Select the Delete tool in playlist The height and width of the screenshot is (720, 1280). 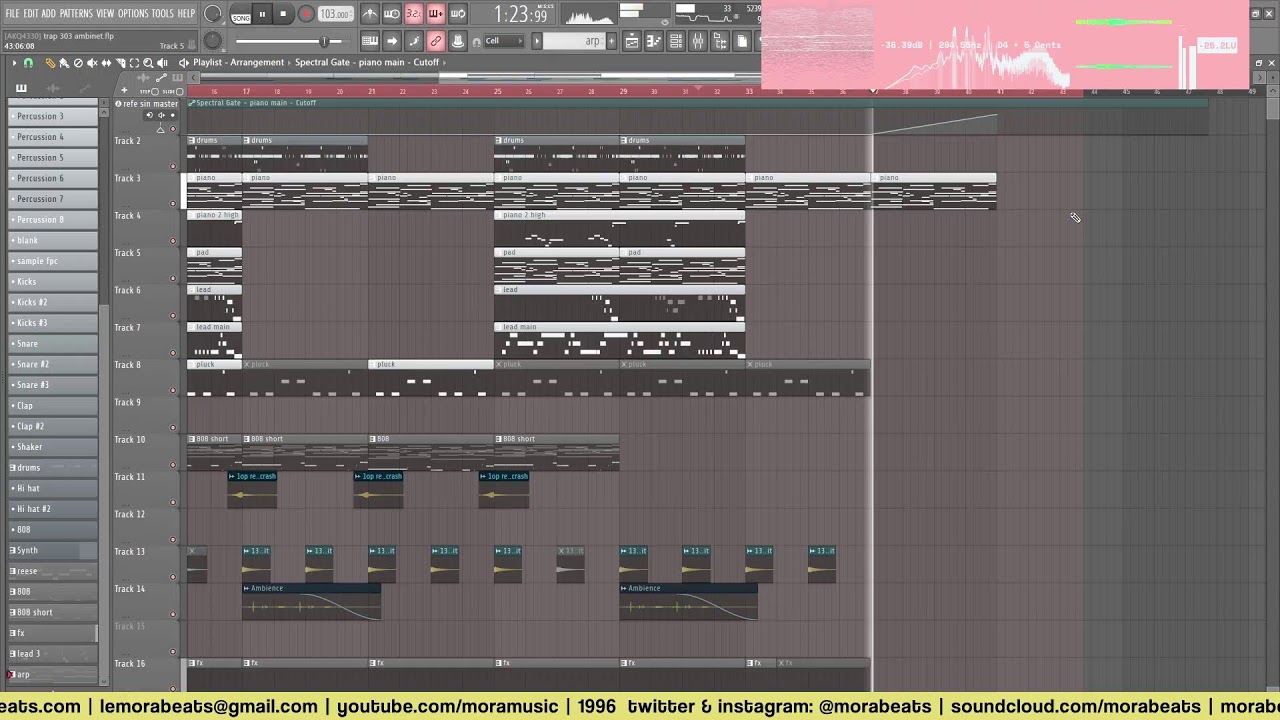(x=78, y=63)
